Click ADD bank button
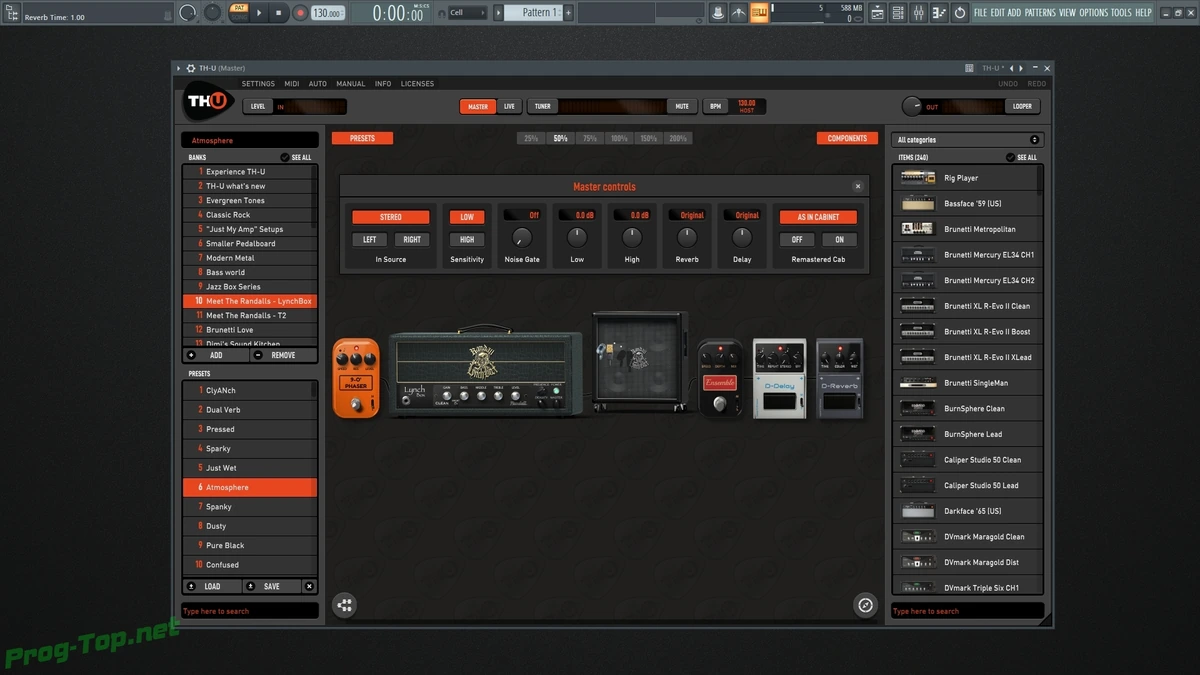The height and width of the screenshot is (675, 1200). pos(215,355)
